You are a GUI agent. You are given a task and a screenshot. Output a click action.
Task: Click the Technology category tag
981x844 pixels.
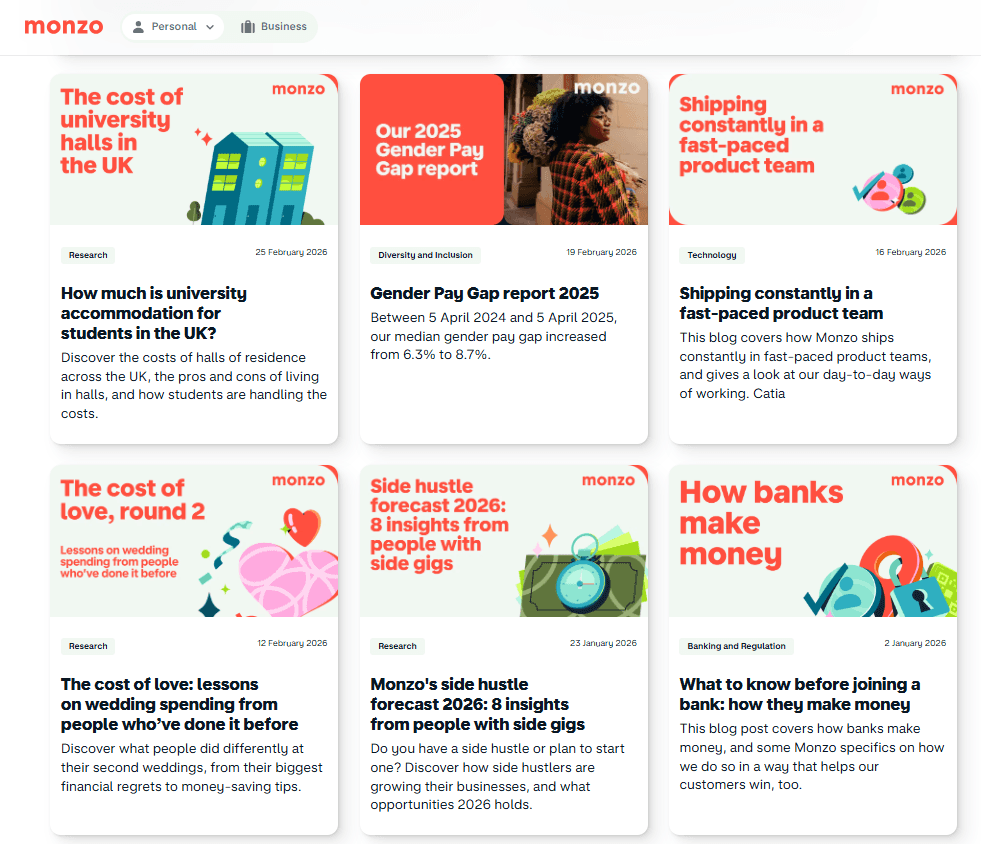[x=712, y=255]
